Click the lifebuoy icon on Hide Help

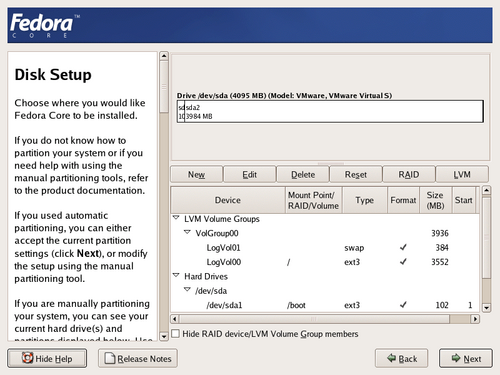(27, 358)
